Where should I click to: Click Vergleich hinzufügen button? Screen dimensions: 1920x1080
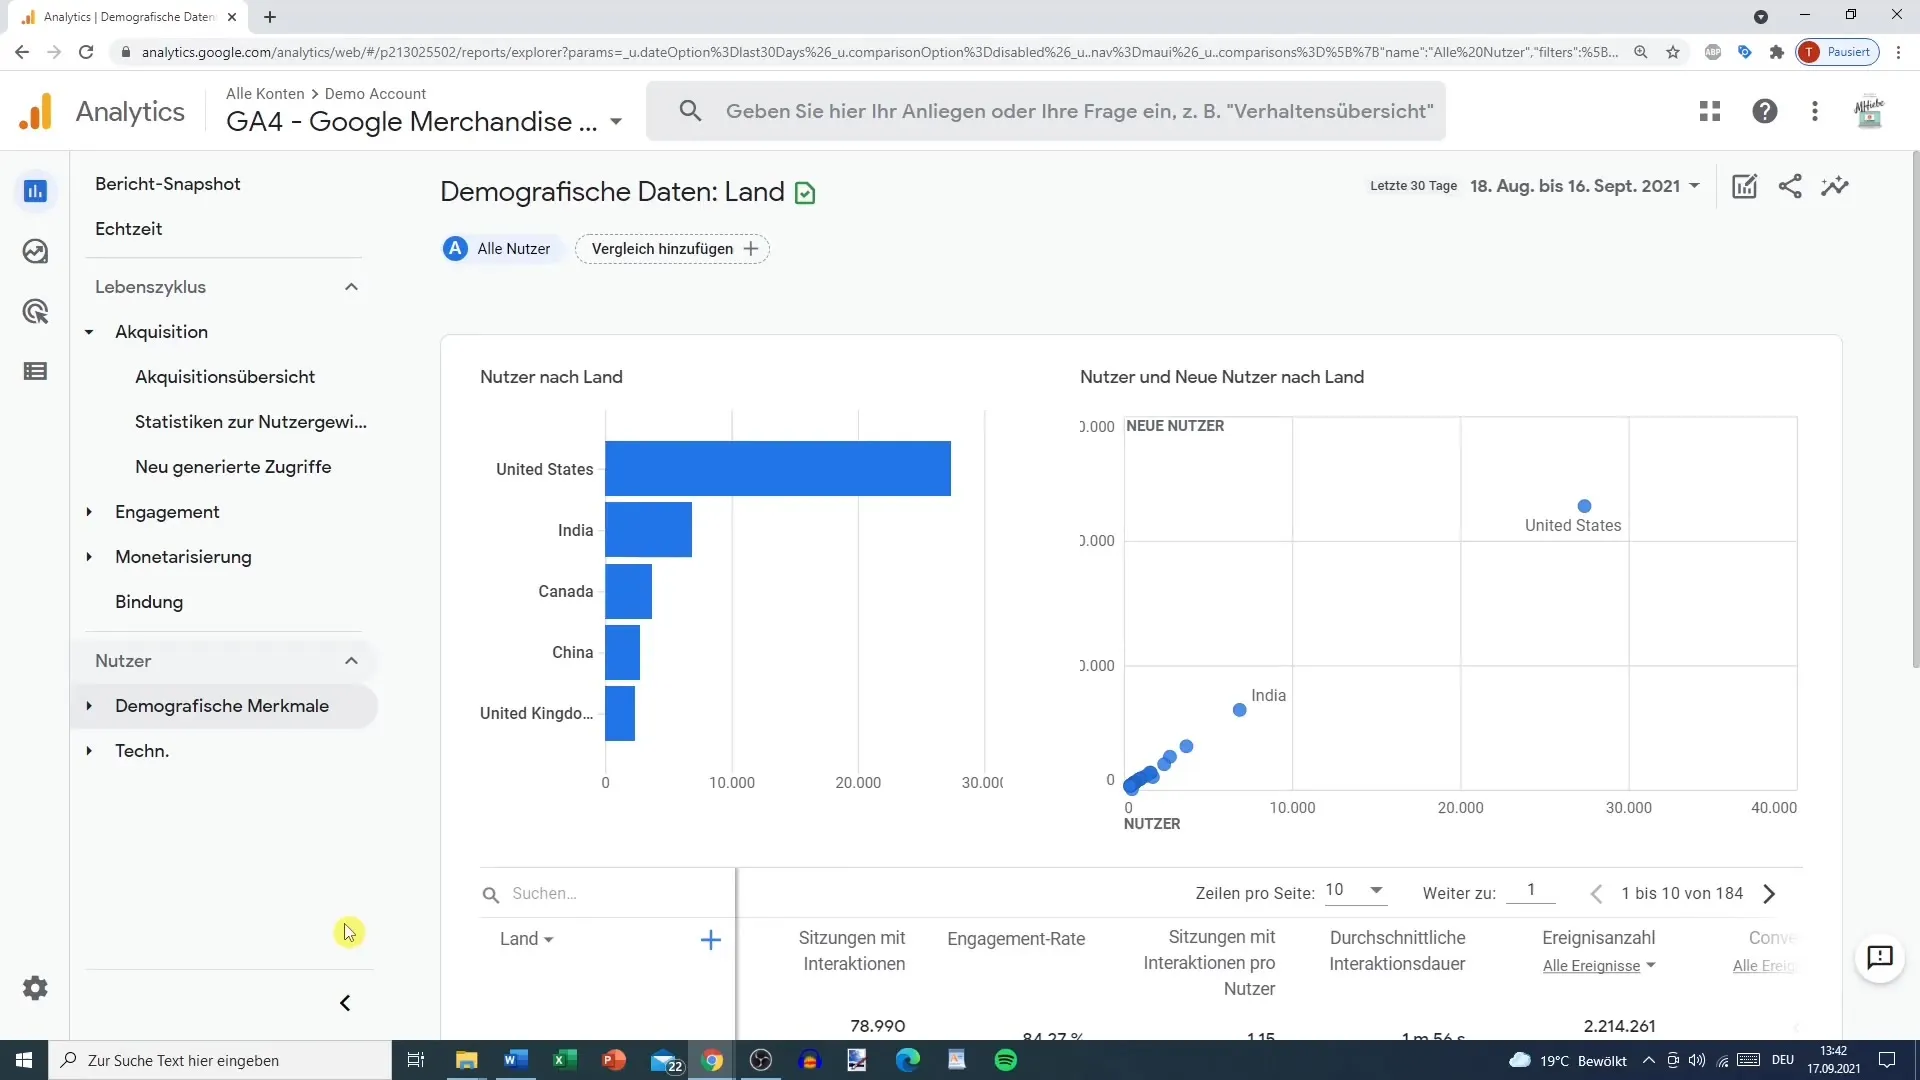tap(673, 248)
